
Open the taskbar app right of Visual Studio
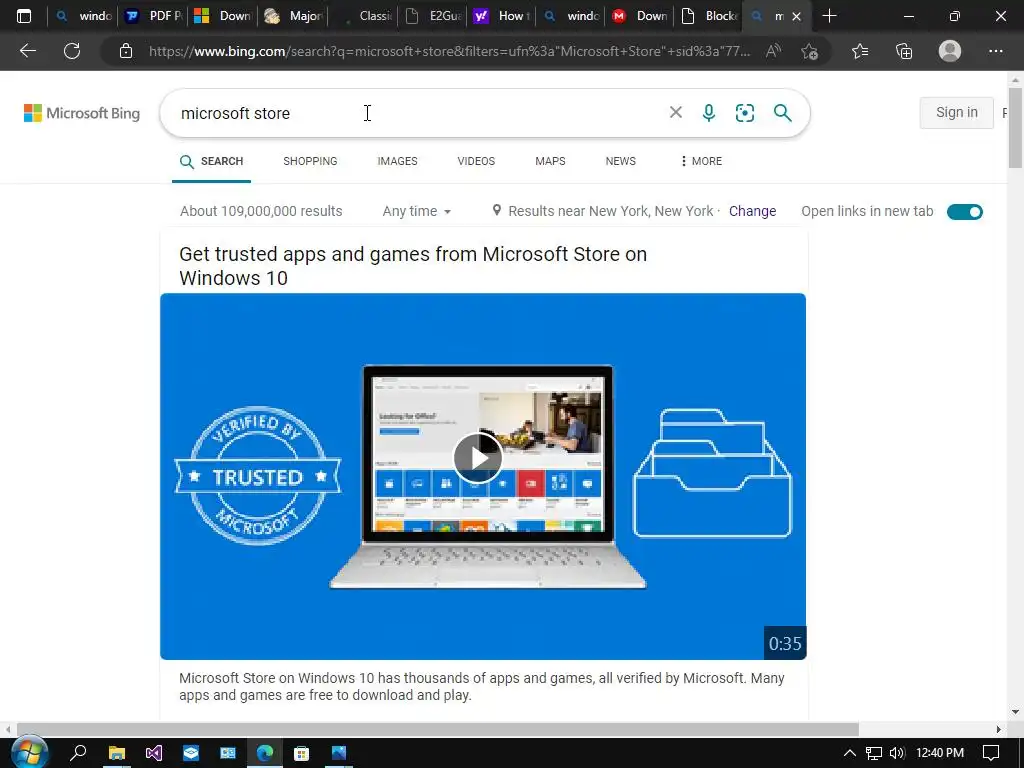point(191,753)
